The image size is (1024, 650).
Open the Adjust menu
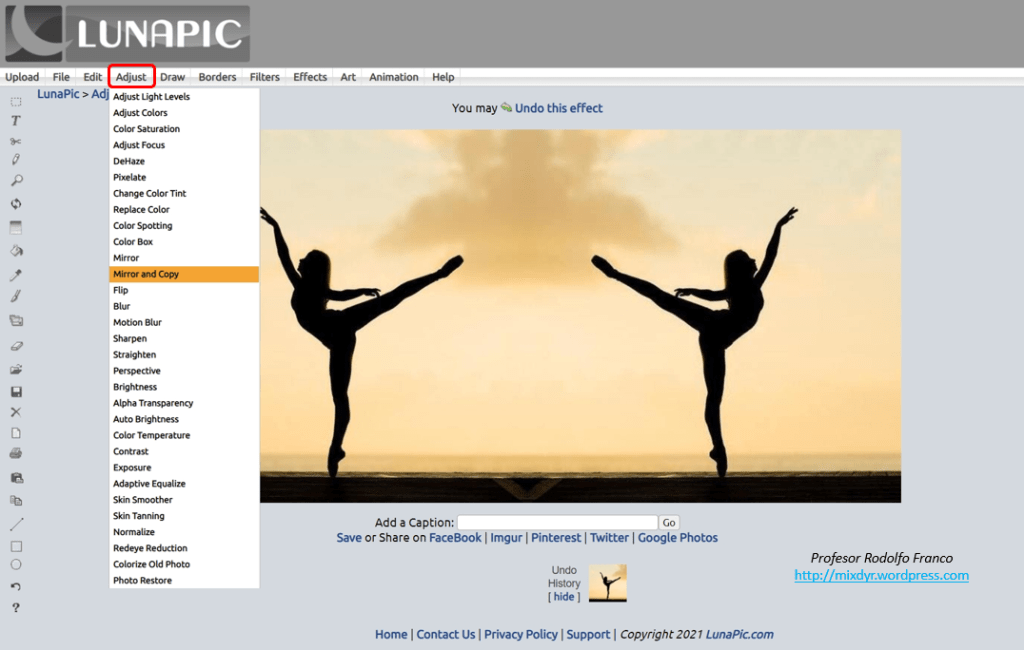tap(131, 77)
